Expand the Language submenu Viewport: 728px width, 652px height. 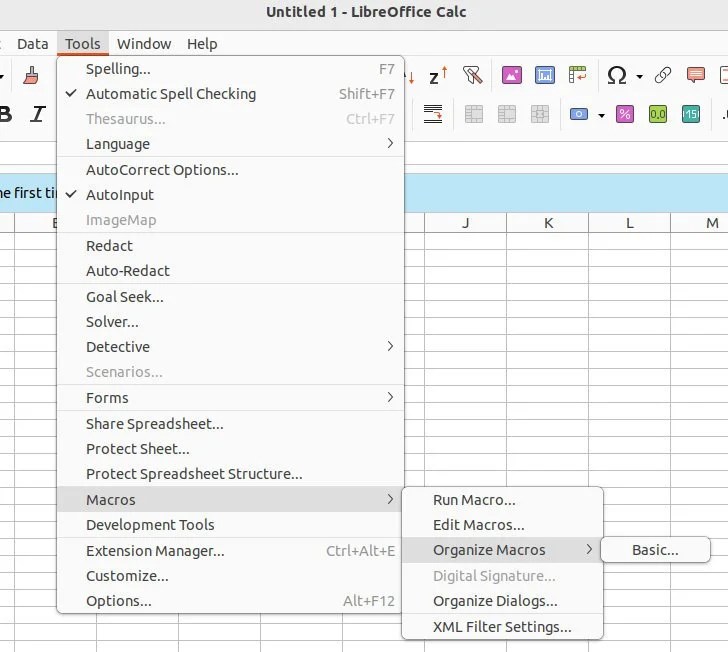tap(230, 144)
